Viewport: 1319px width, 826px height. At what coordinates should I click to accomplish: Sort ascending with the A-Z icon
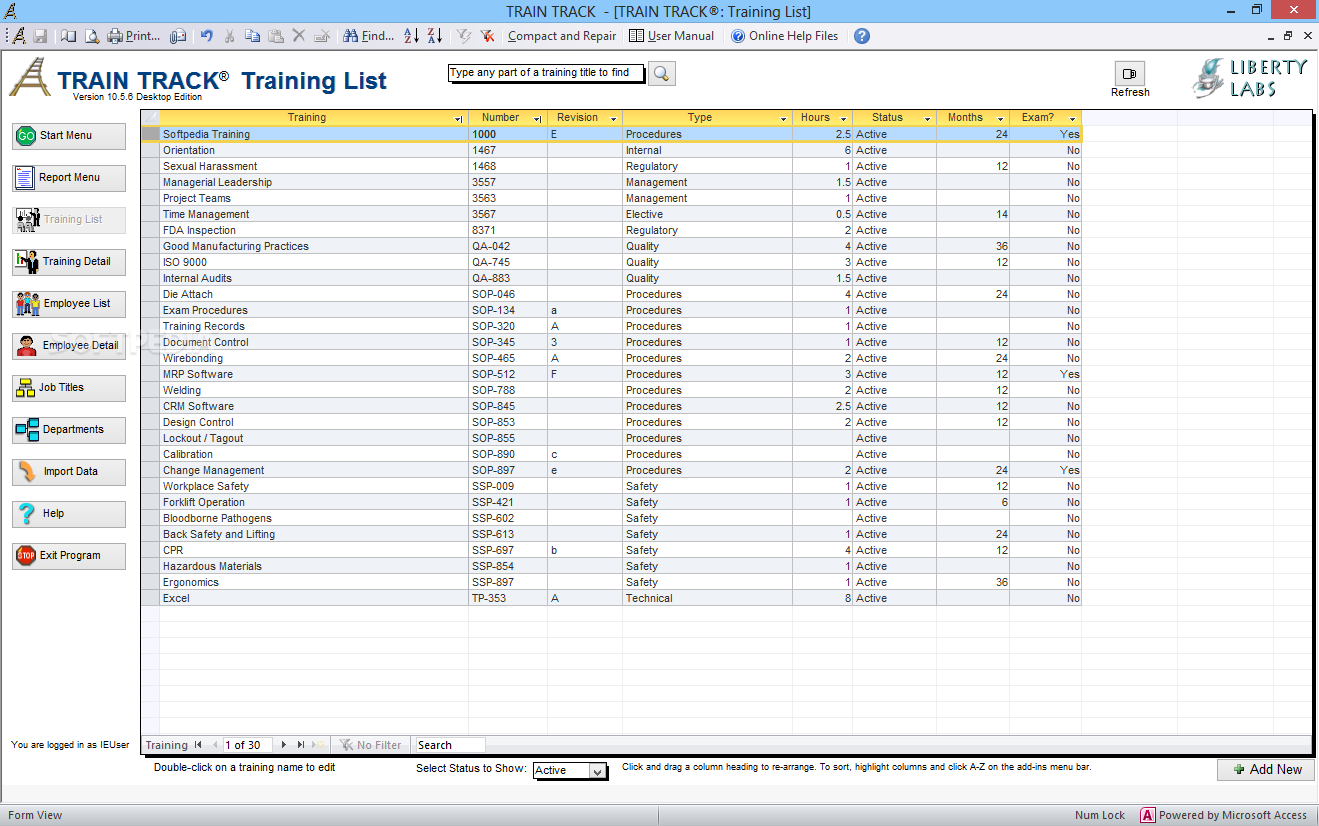(x=411, y=36)
